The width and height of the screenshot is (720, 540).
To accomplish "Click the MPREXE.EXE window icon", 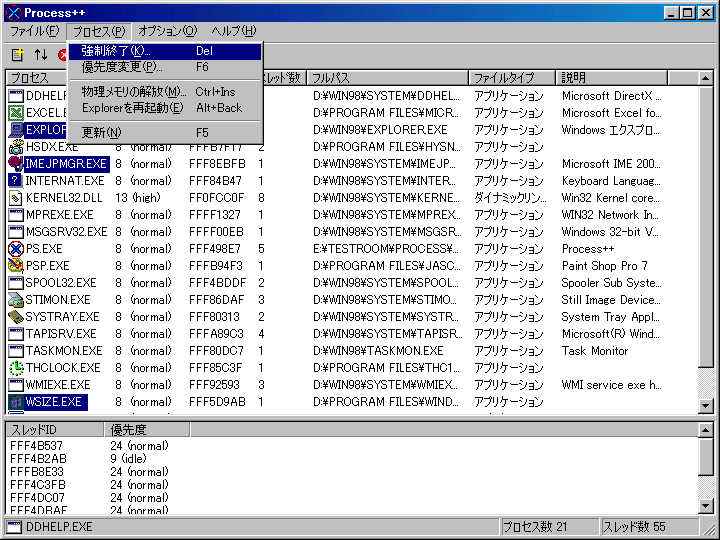I will point(16,214).
